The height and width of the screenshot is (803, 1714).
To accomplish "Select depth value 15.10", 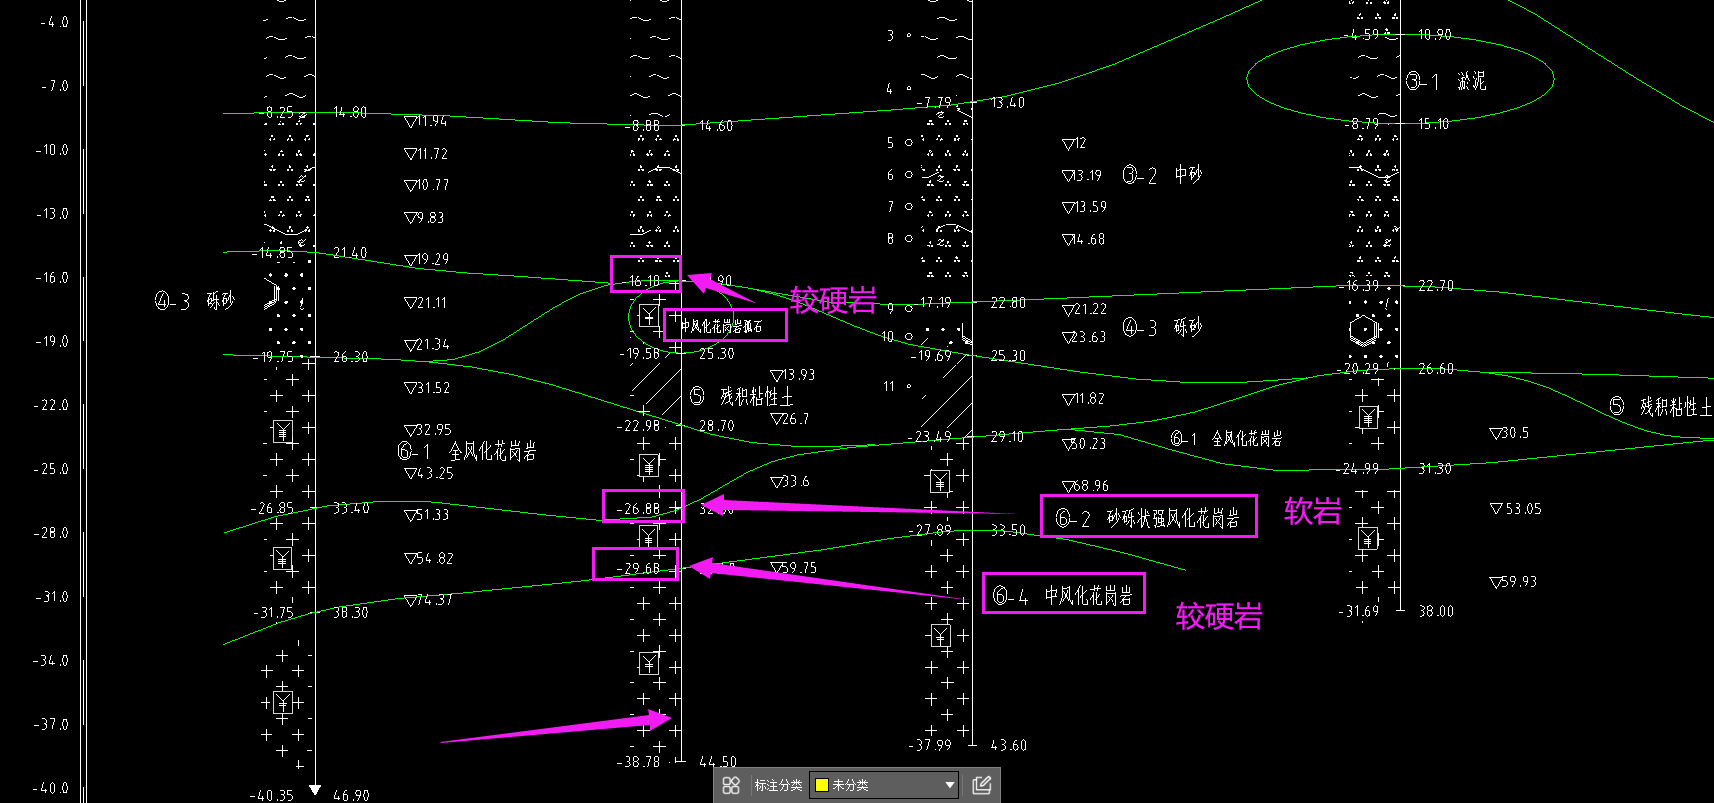I will coord(1434,124).
